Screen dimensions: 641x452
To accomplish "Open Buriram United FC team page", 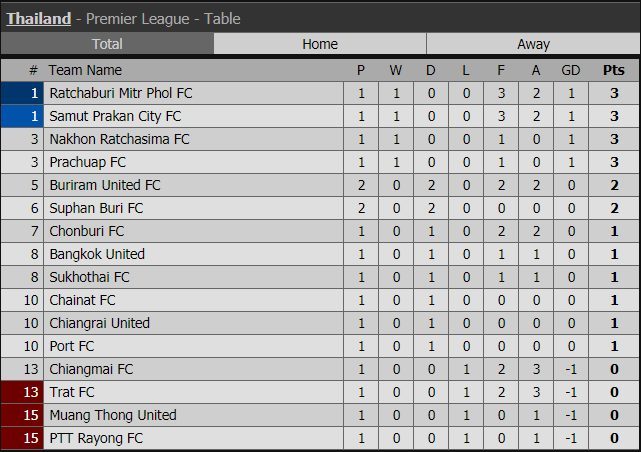I will tap(105, 185).
